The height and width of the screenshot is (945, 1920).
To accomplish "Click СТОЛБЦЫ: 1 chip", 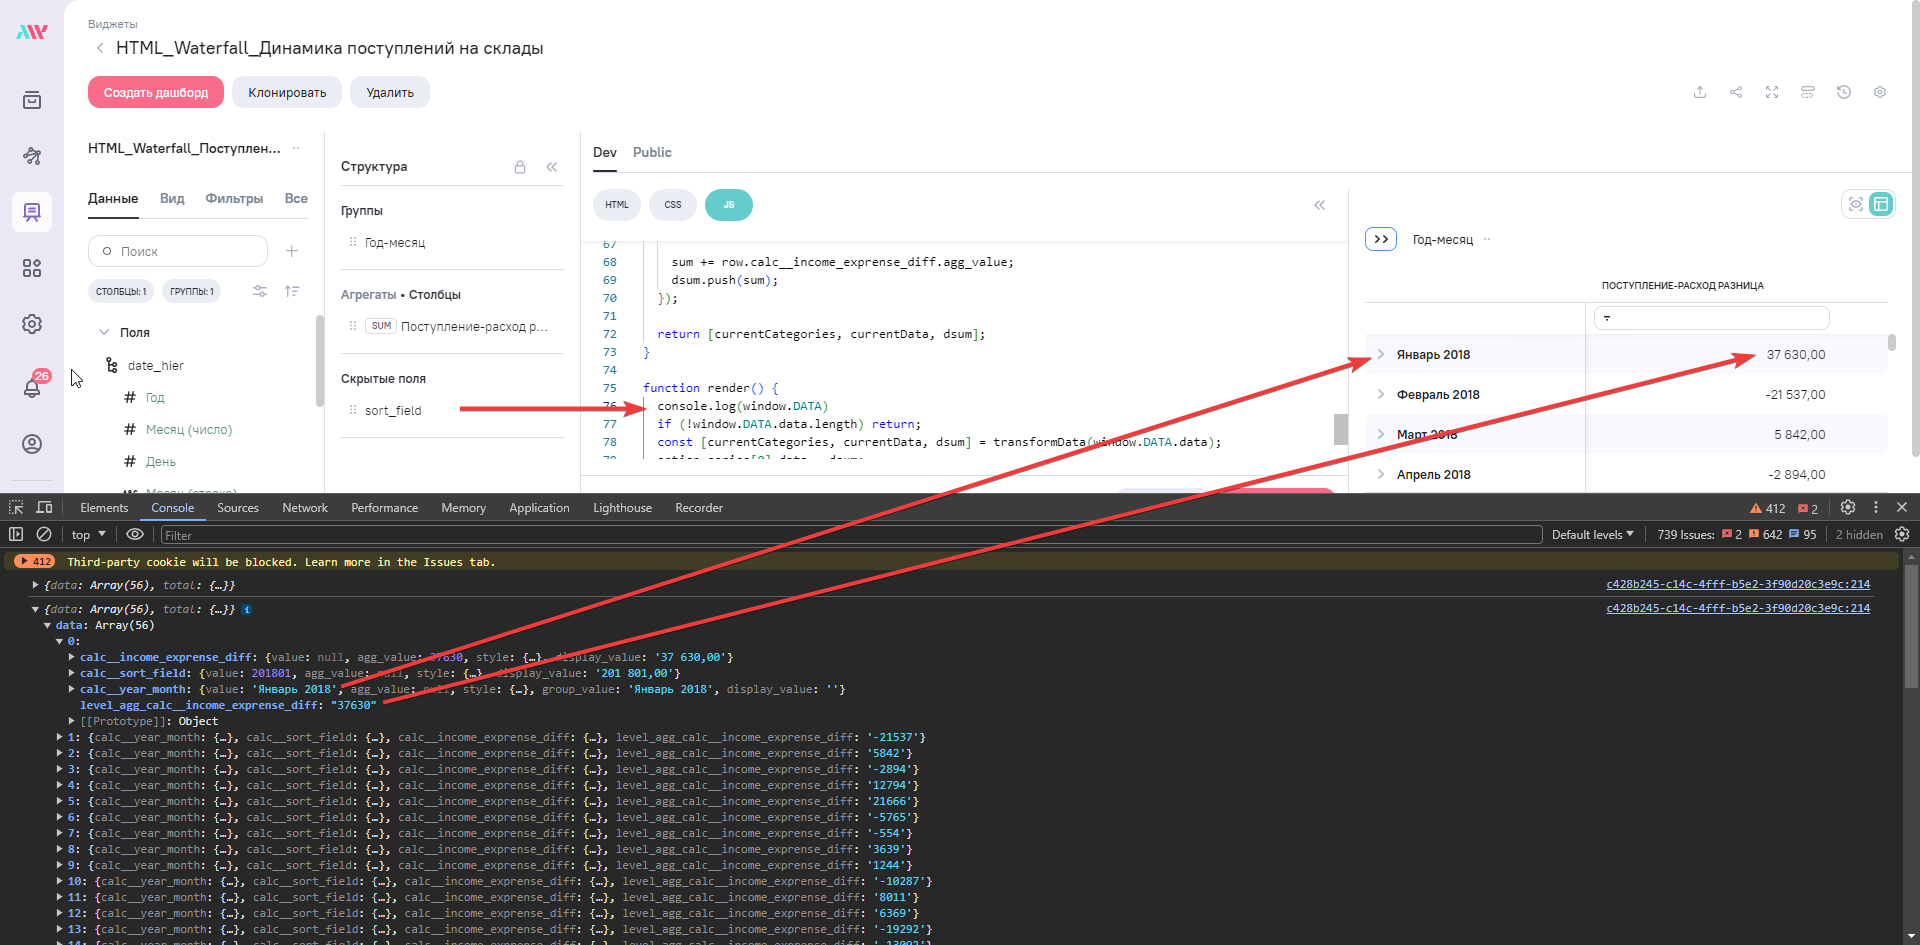I will click(x=121, y=291).
